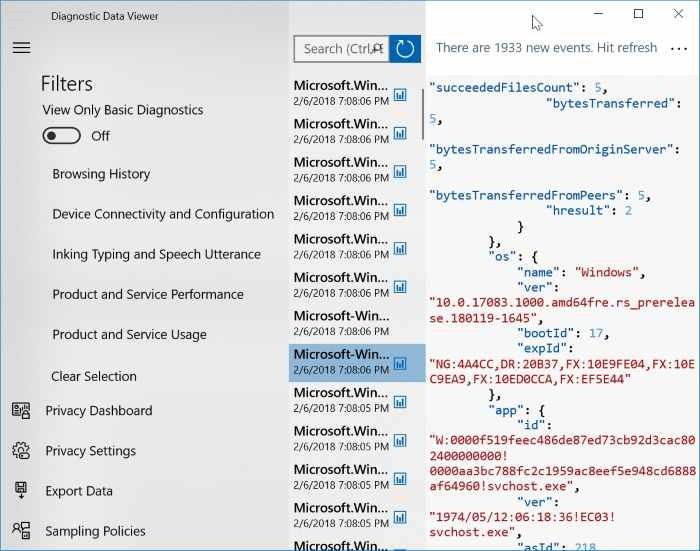Open the Privacy Settings link
Image resolution: width=700 pixels, height=551 pixels.
click(x=90, y=451)
